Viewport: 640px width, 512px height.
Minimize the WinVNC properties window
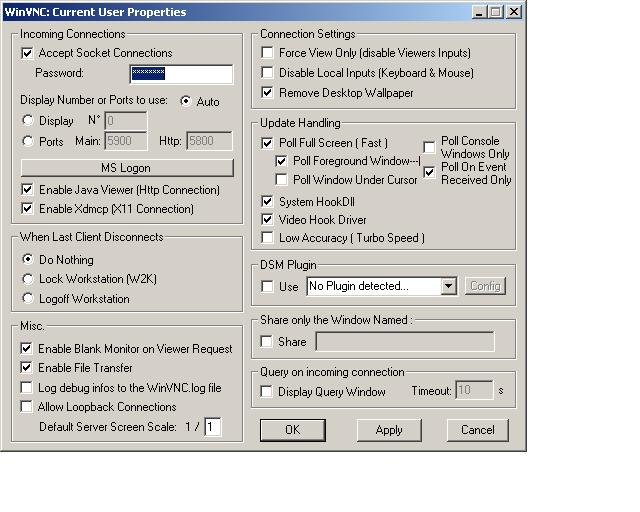click(480, 12)
